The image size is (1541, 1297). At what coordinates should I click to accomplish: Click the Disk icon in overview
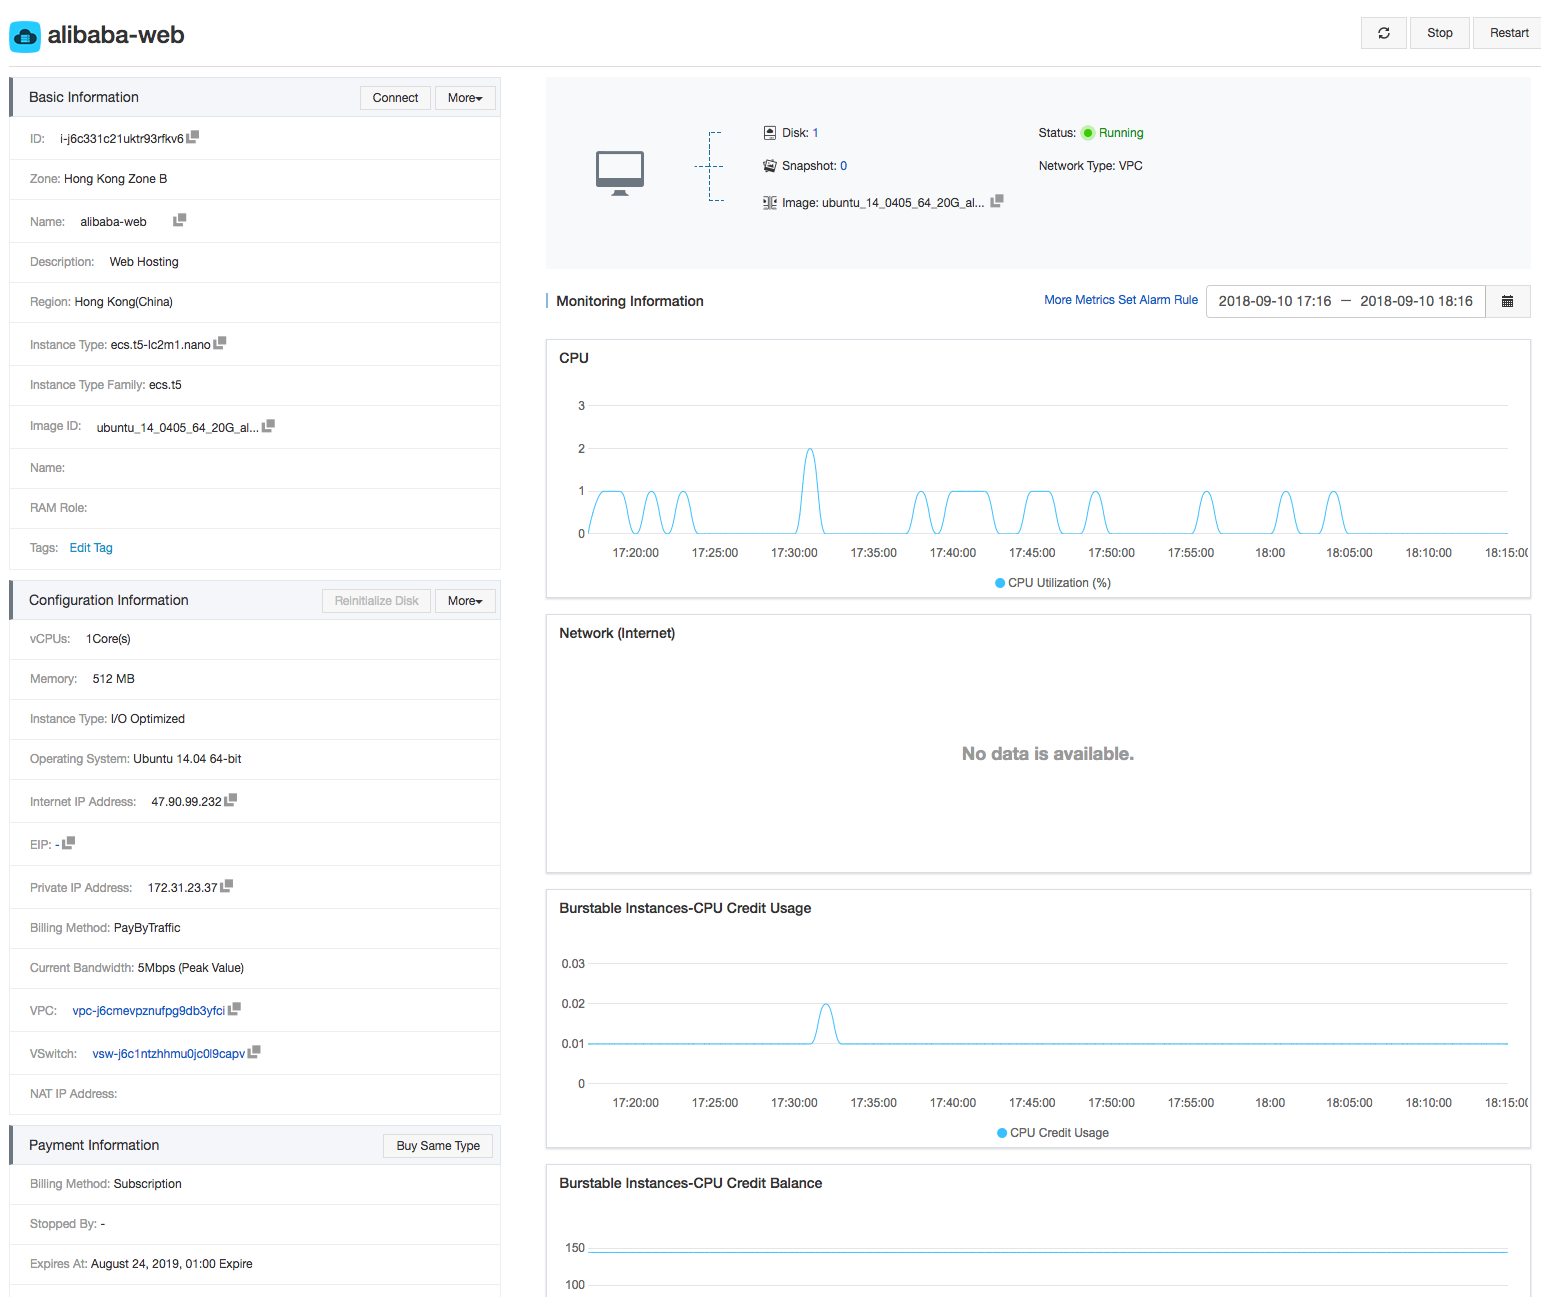(770, 133)
